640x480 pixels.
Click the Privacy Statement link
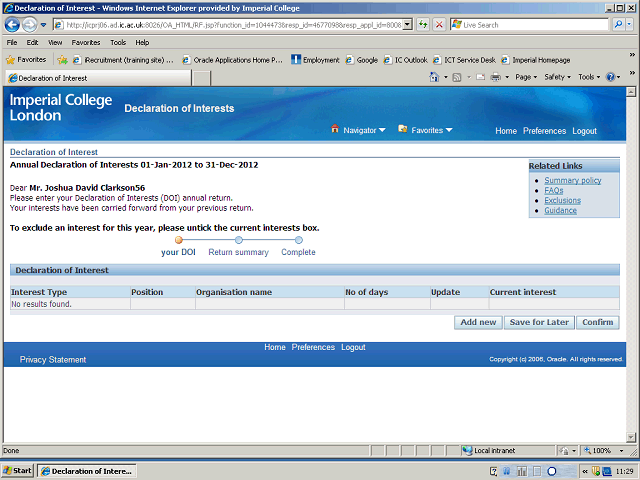click(x=53, y=360)
